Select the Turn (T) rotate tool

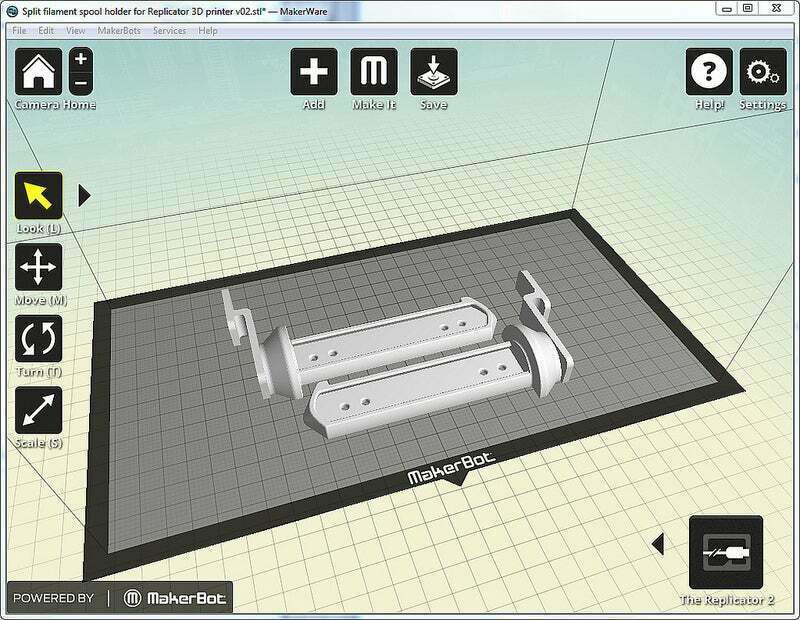pos(39,338)
